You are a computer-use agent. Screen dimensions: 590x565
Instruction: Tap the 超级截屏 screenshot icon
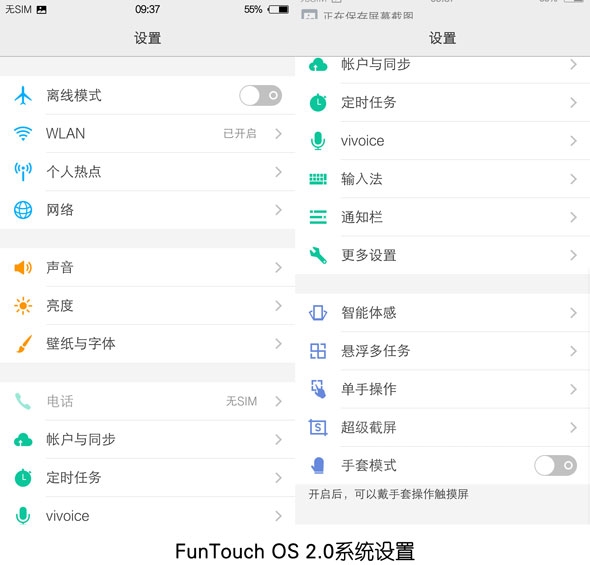[318, 427]
